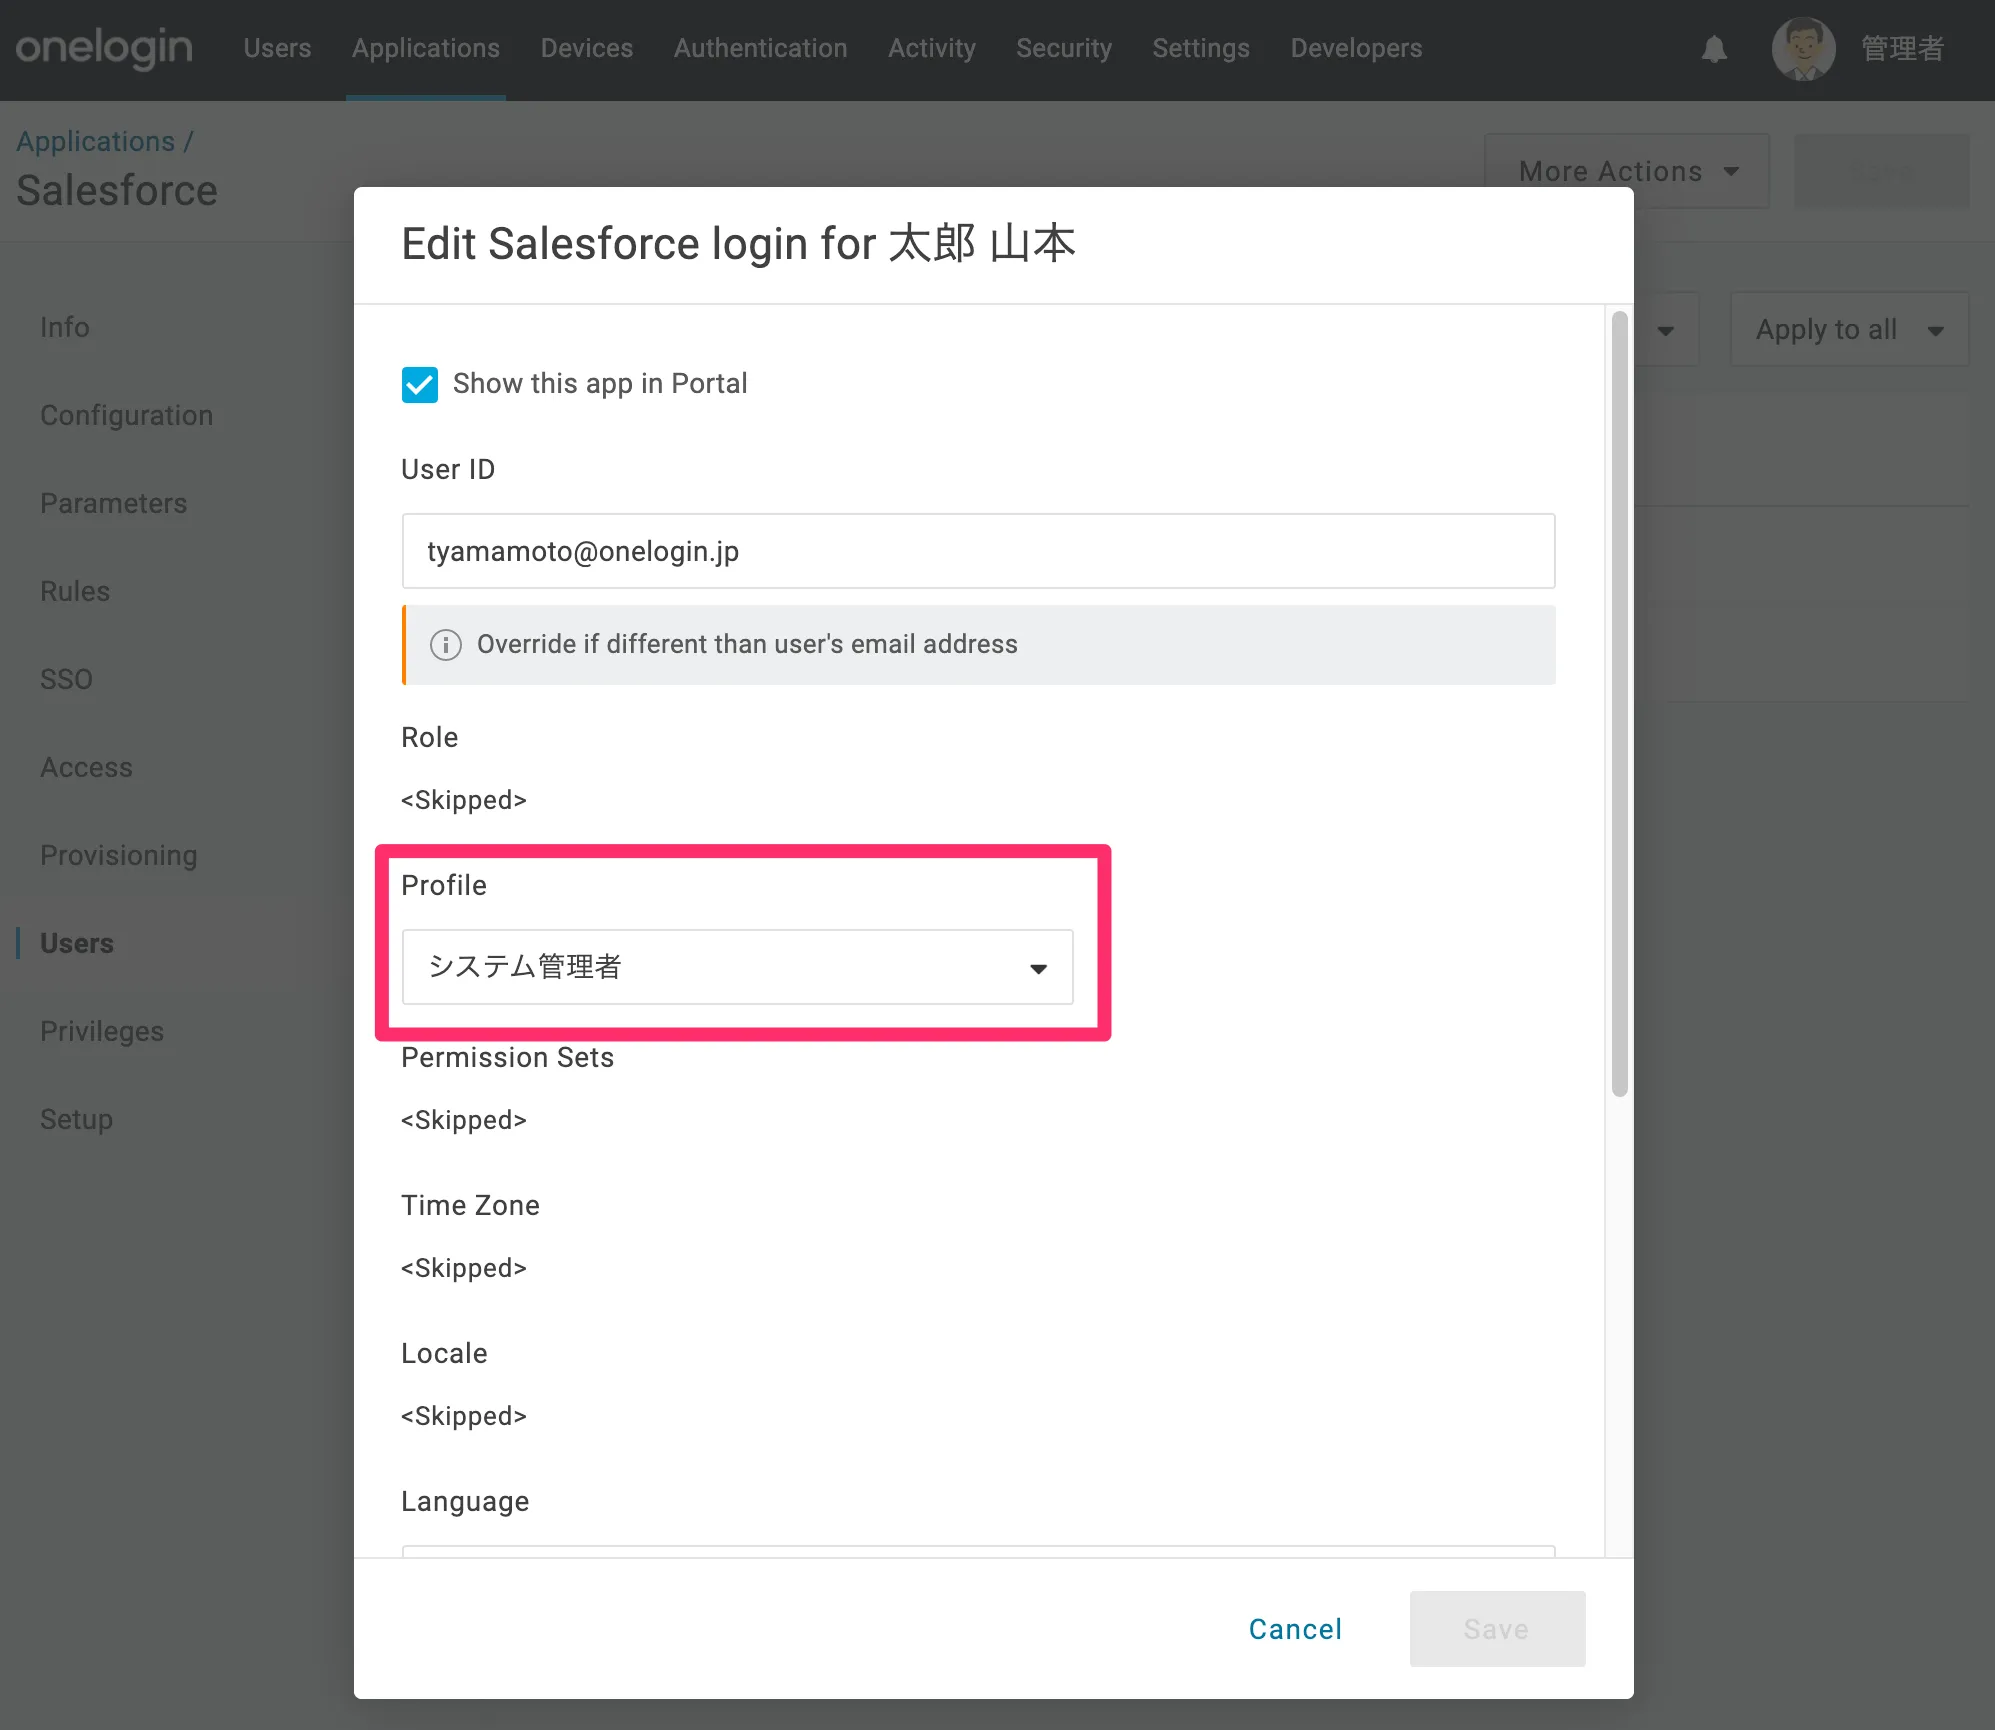Open the Users menu in navbar
1995x1730 pixels.
tap(277, 48)
